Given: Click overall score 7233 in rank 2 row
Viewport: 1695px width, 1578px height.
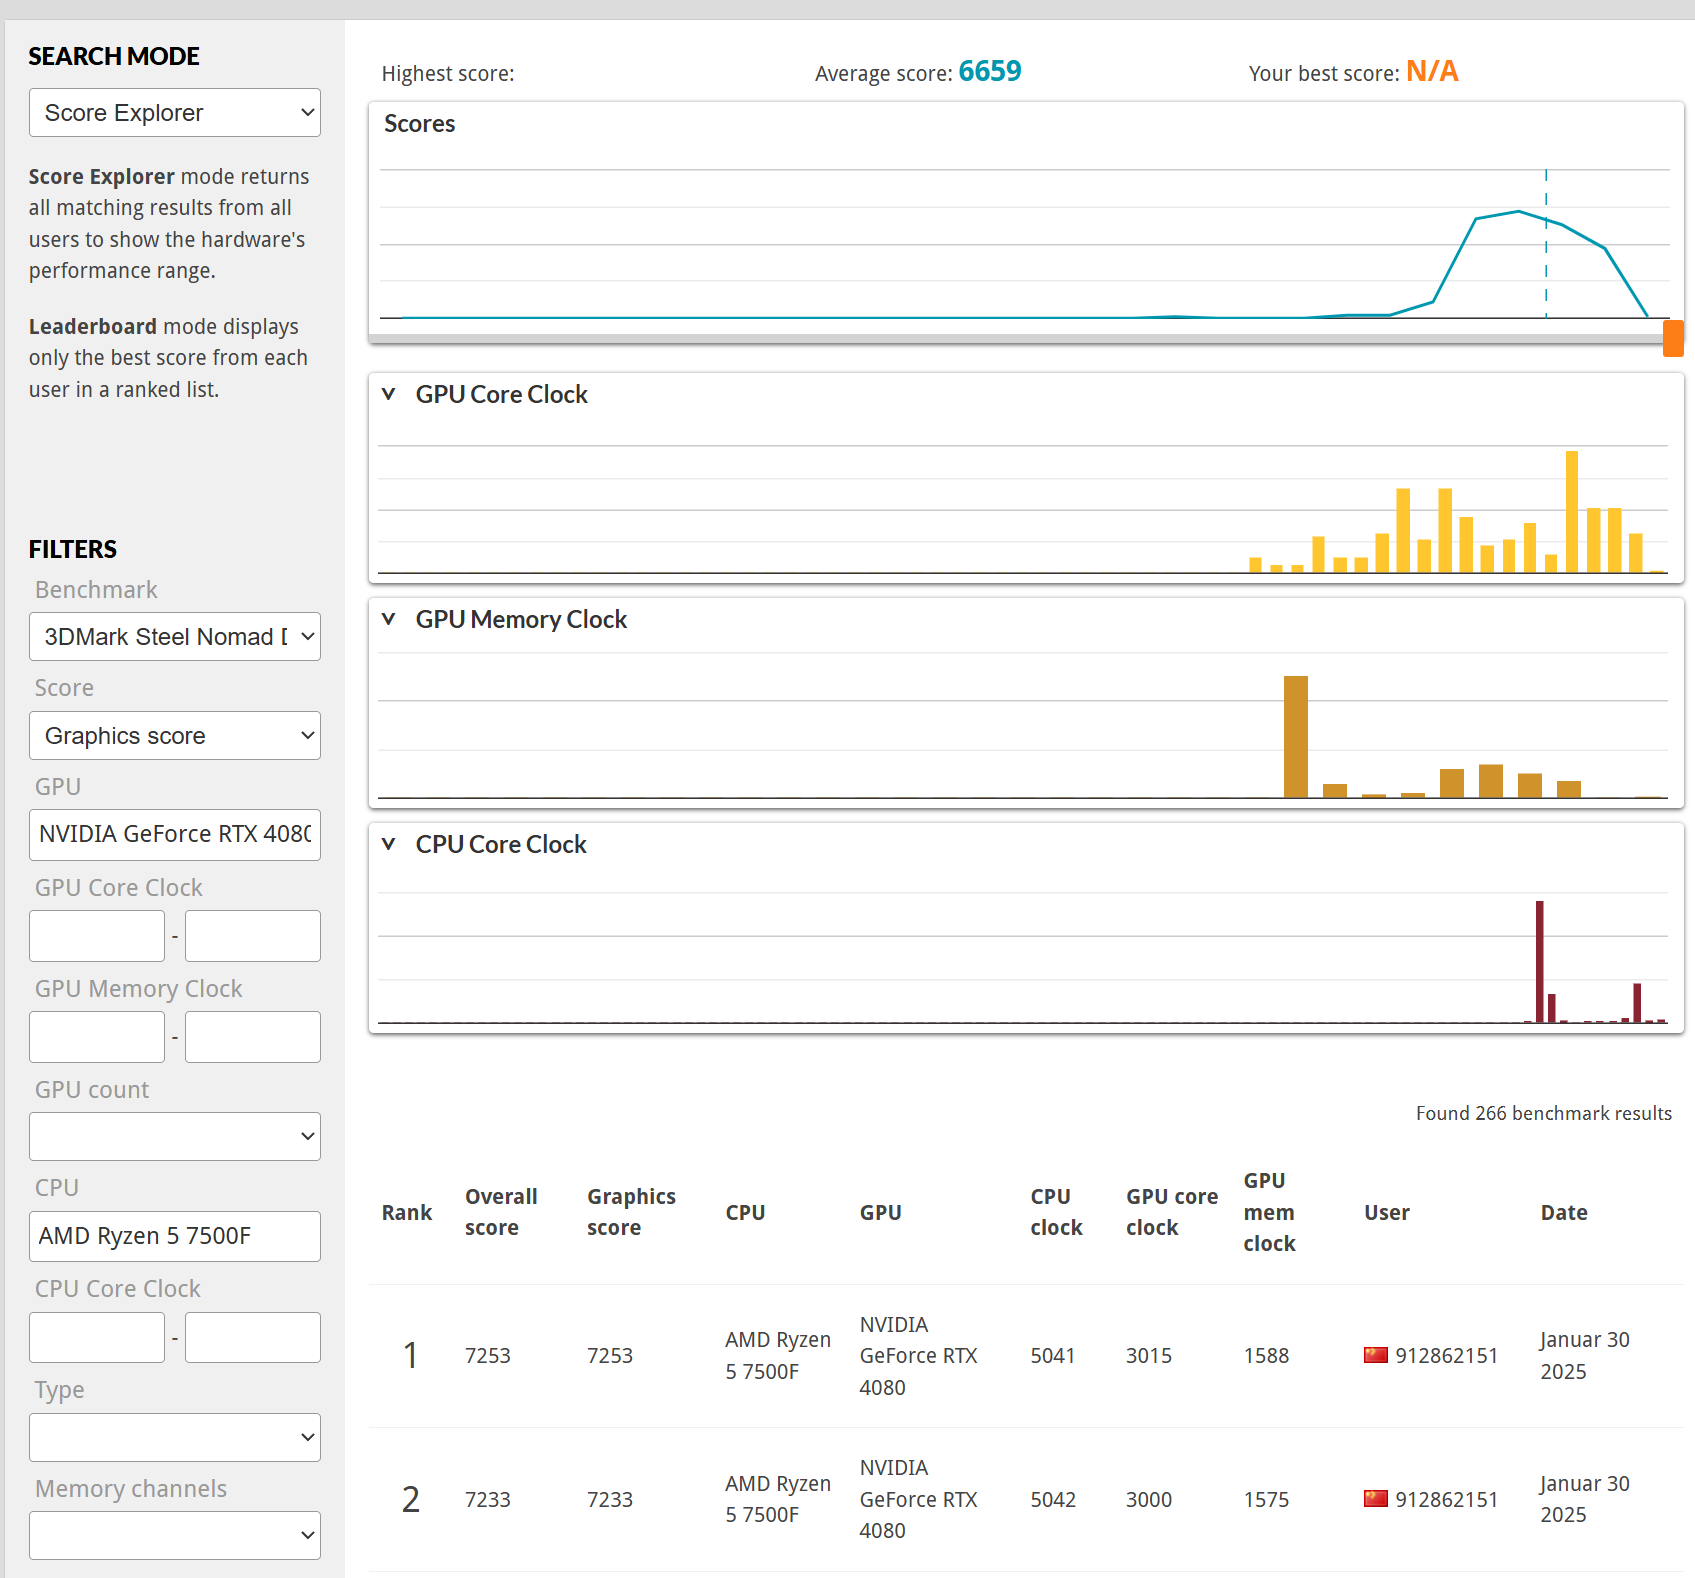Looking at the screenshot, I should [488, 1500].
